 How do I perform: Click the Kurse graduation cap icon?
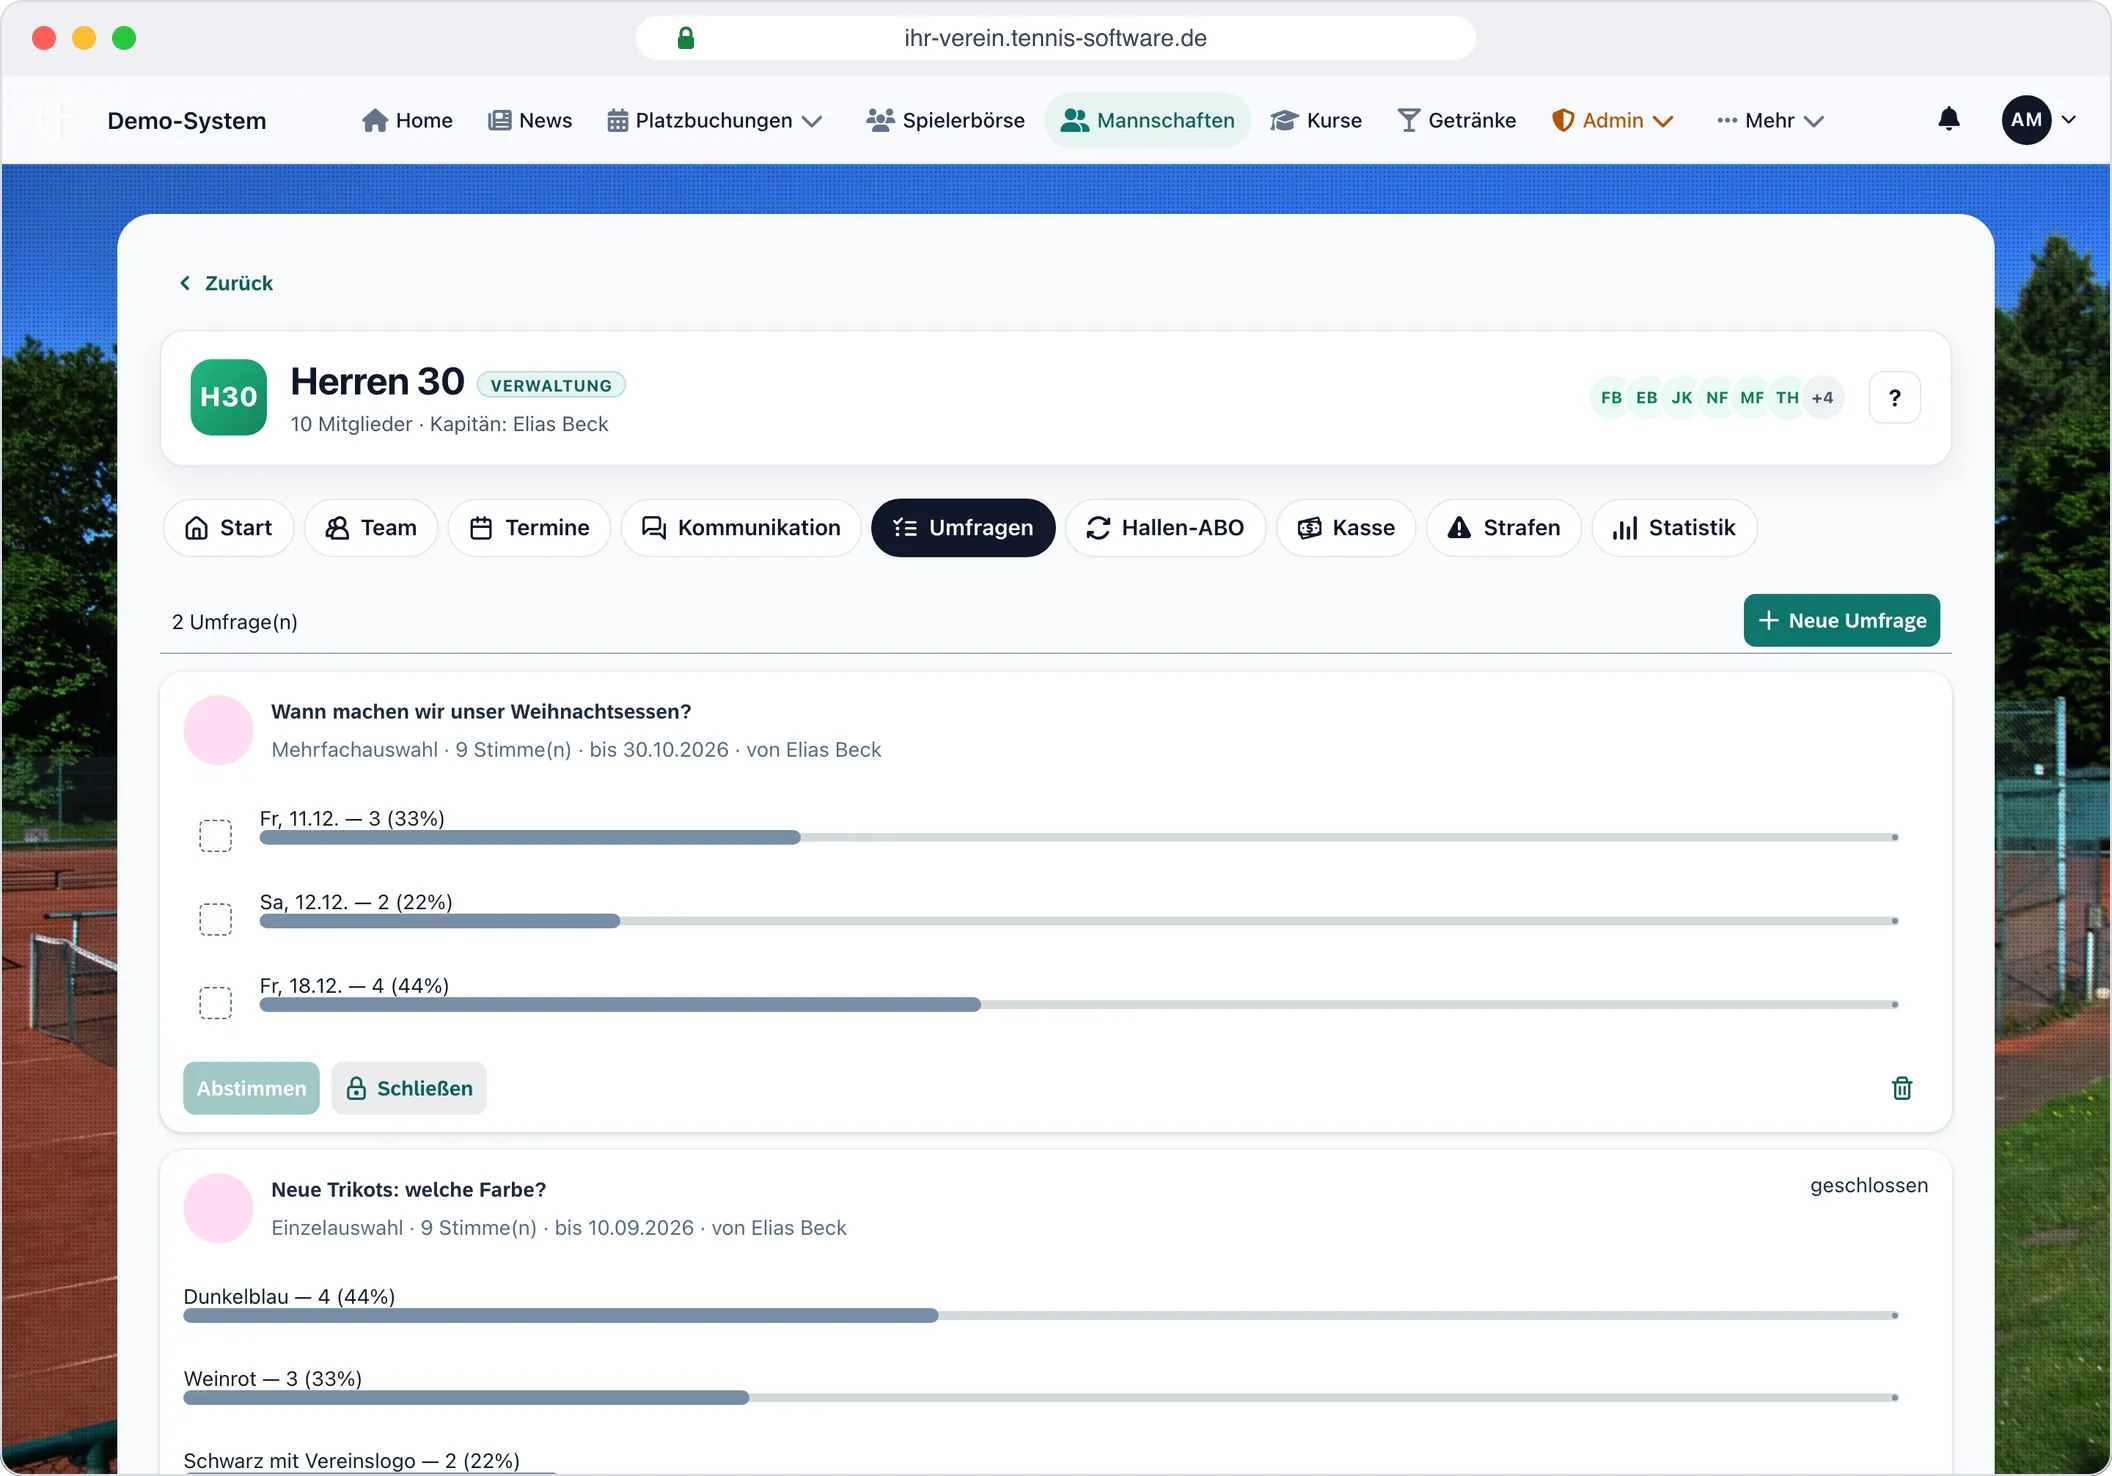pyautogui.click(x=1284, y=120)
